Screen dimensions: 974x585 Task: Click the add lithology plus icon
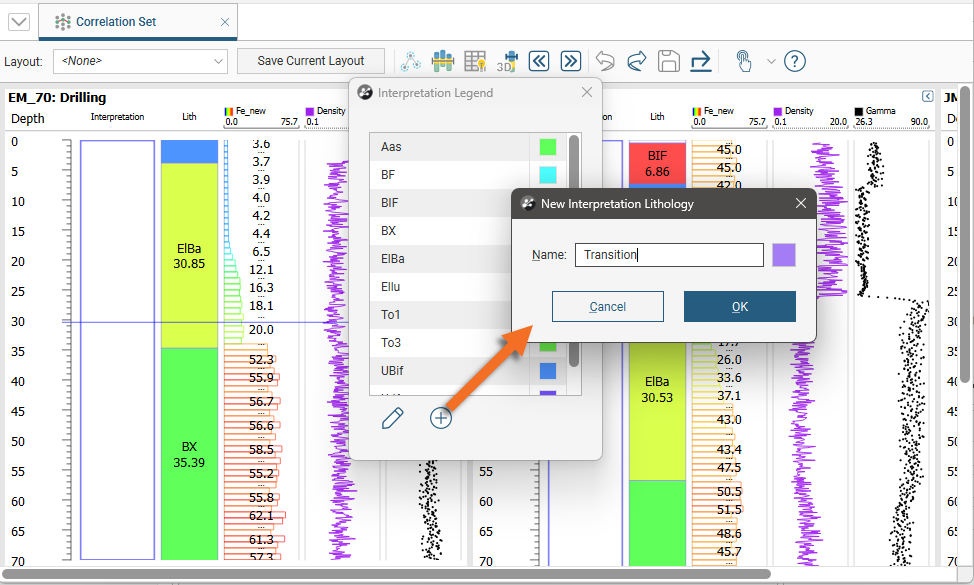(x=441, y=418)
